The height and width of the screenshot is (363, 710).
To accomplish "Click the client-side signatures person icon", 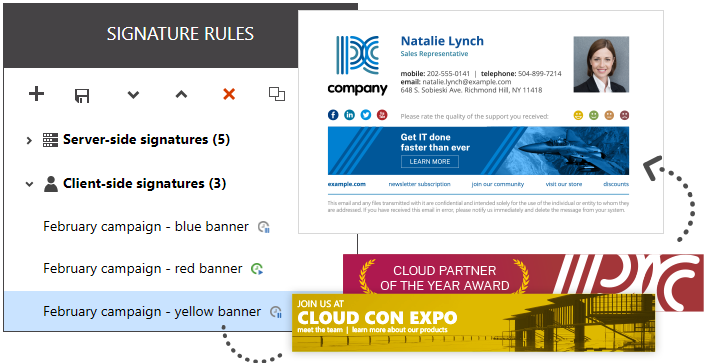I will (x=51, y=184).
